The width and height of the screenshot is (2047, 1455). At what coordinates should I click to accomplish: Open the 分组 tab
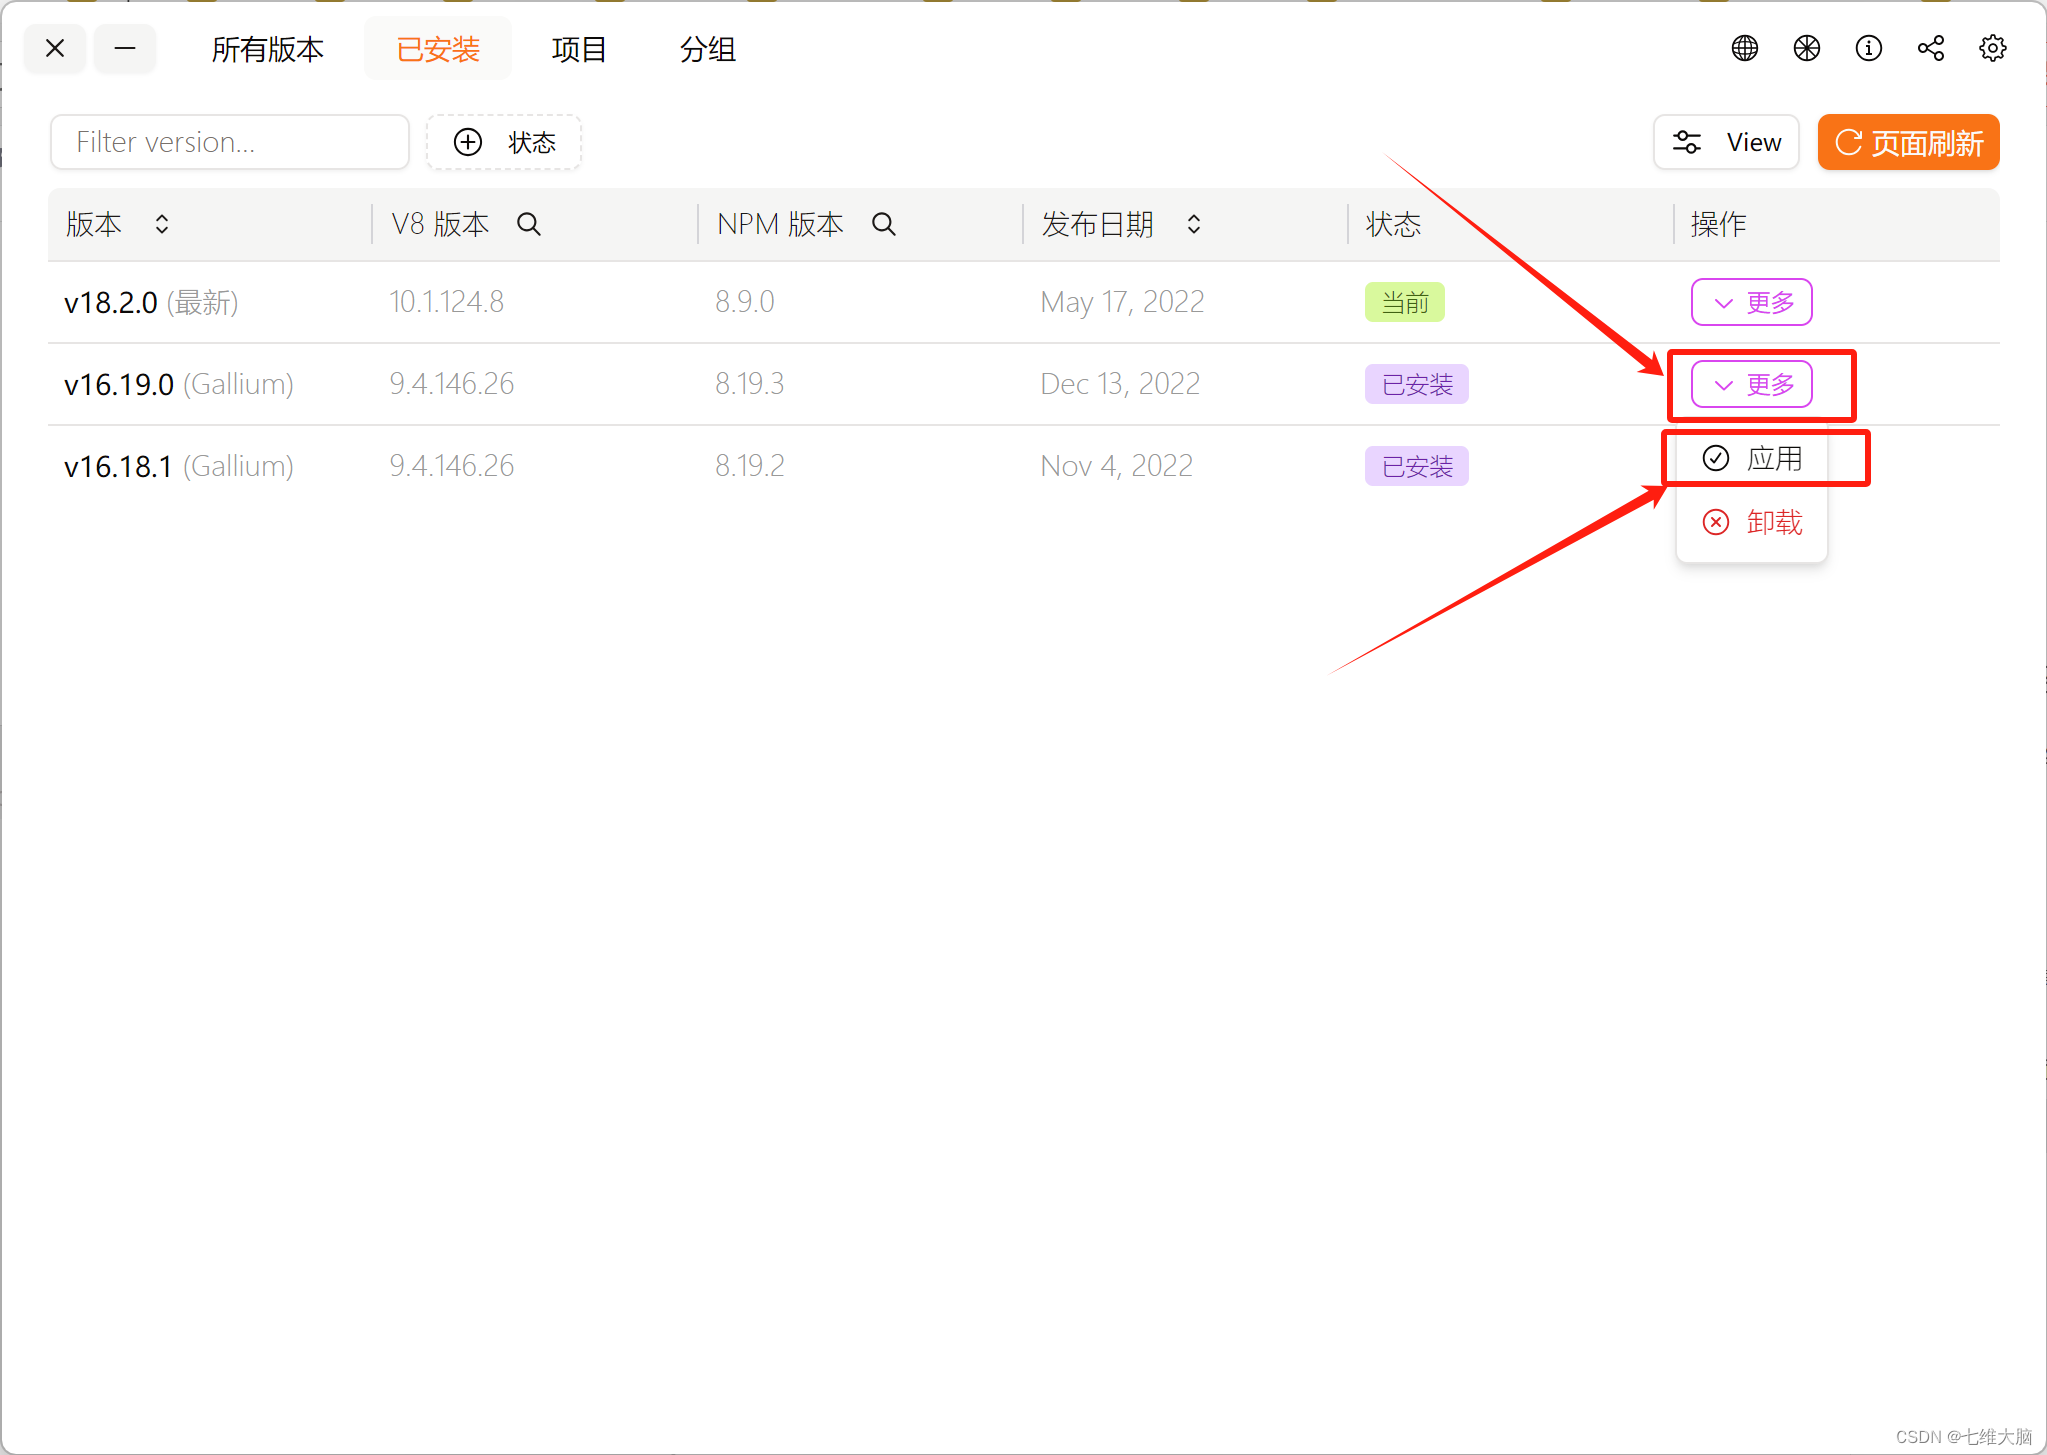(707, 49)
